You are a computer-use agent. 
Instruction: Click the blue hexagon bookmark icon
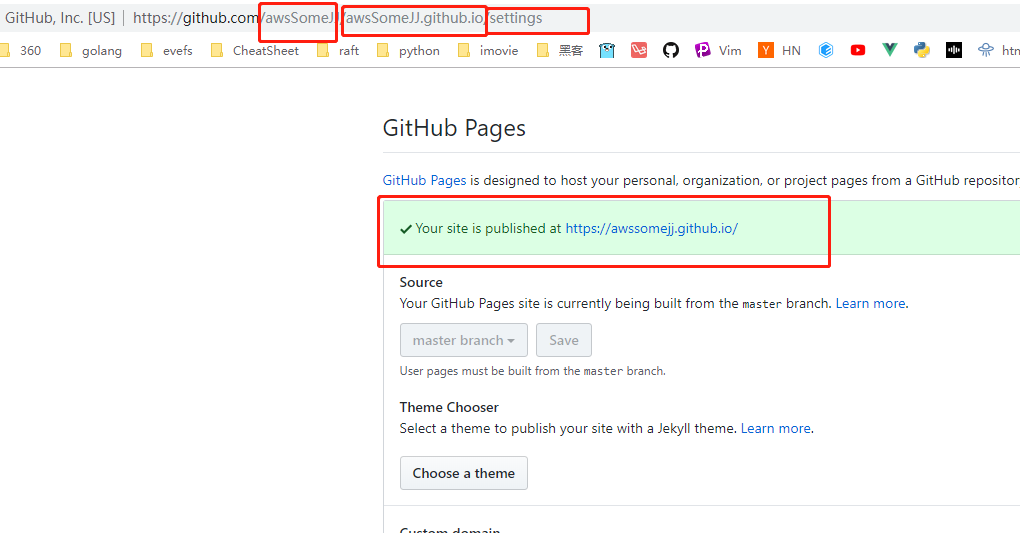[x=825, y=50]
